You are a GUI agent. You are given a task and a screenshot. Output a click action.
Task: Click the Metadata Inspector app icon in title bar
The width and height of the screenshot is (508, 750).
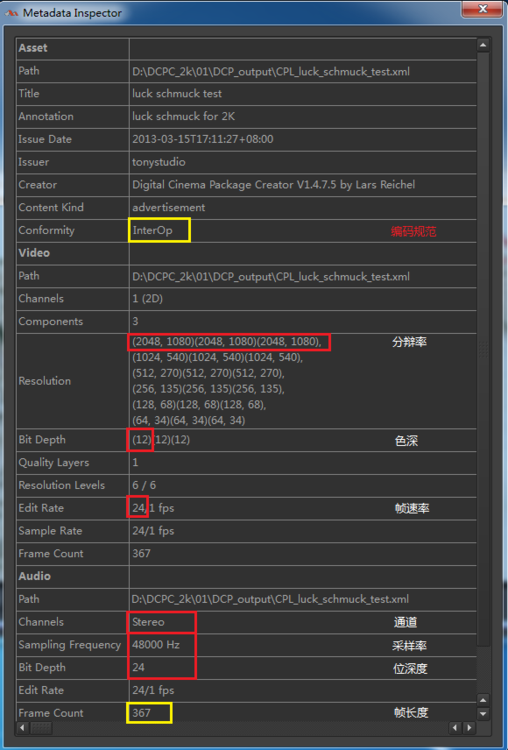[11, 13]
